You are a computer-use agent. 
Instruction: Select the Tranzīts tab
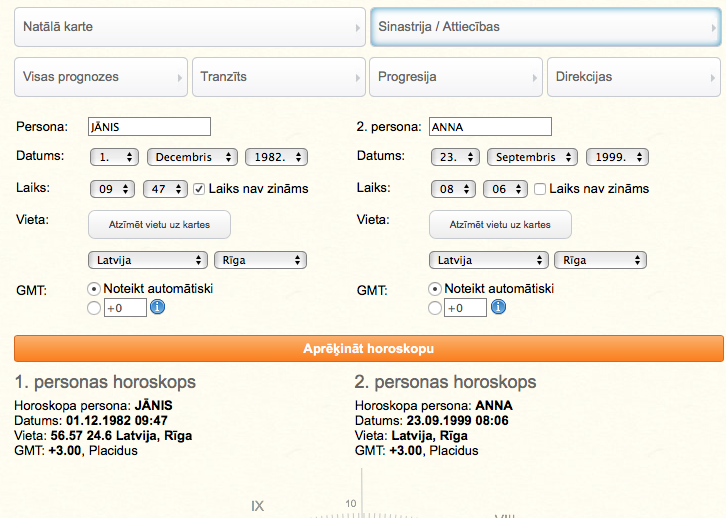point(278,77)
